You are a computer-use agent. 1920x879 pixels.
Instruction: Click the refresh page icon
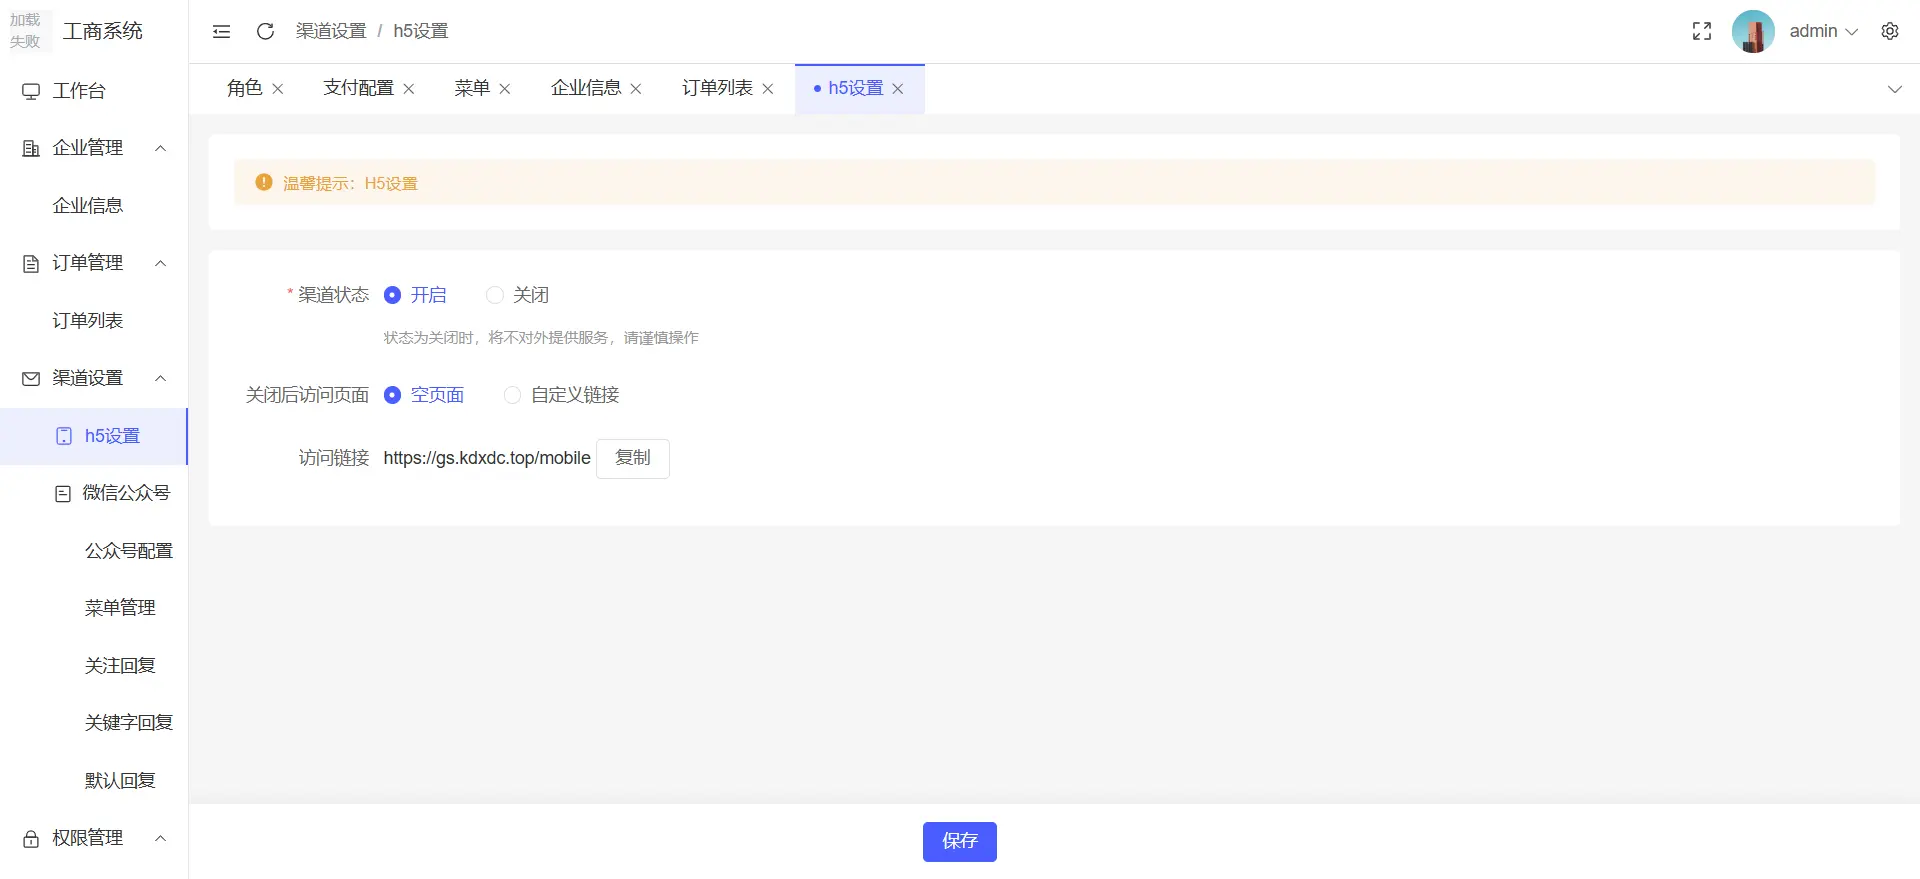coord(265,31)
